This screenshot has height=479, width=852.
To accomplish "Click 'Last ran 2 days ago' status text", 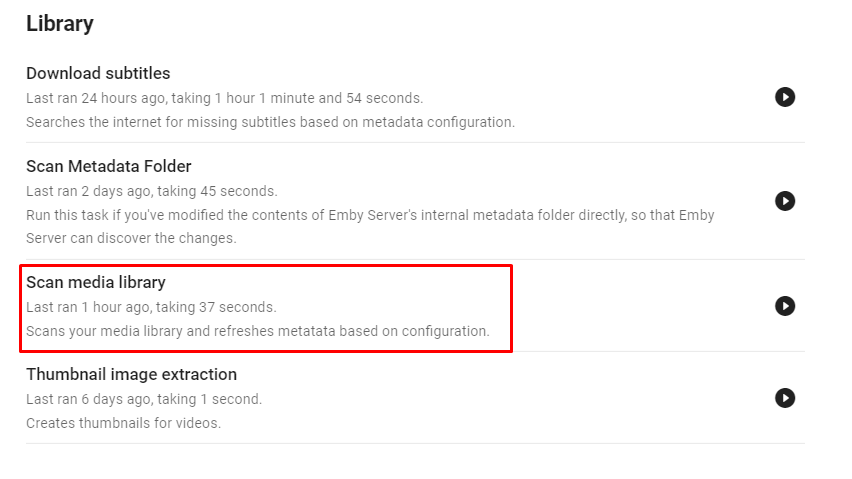I will tap(151, 191).
